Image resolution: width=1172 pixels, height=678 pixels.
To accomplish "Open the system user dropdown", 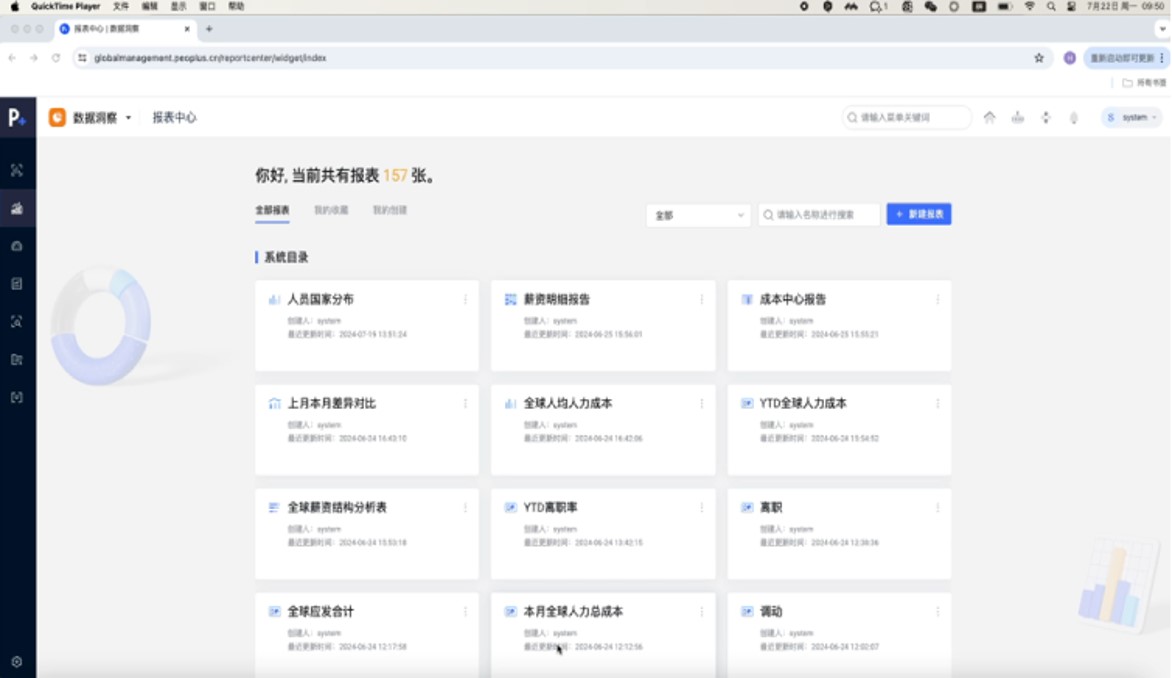I will (x=1133, y=117).
